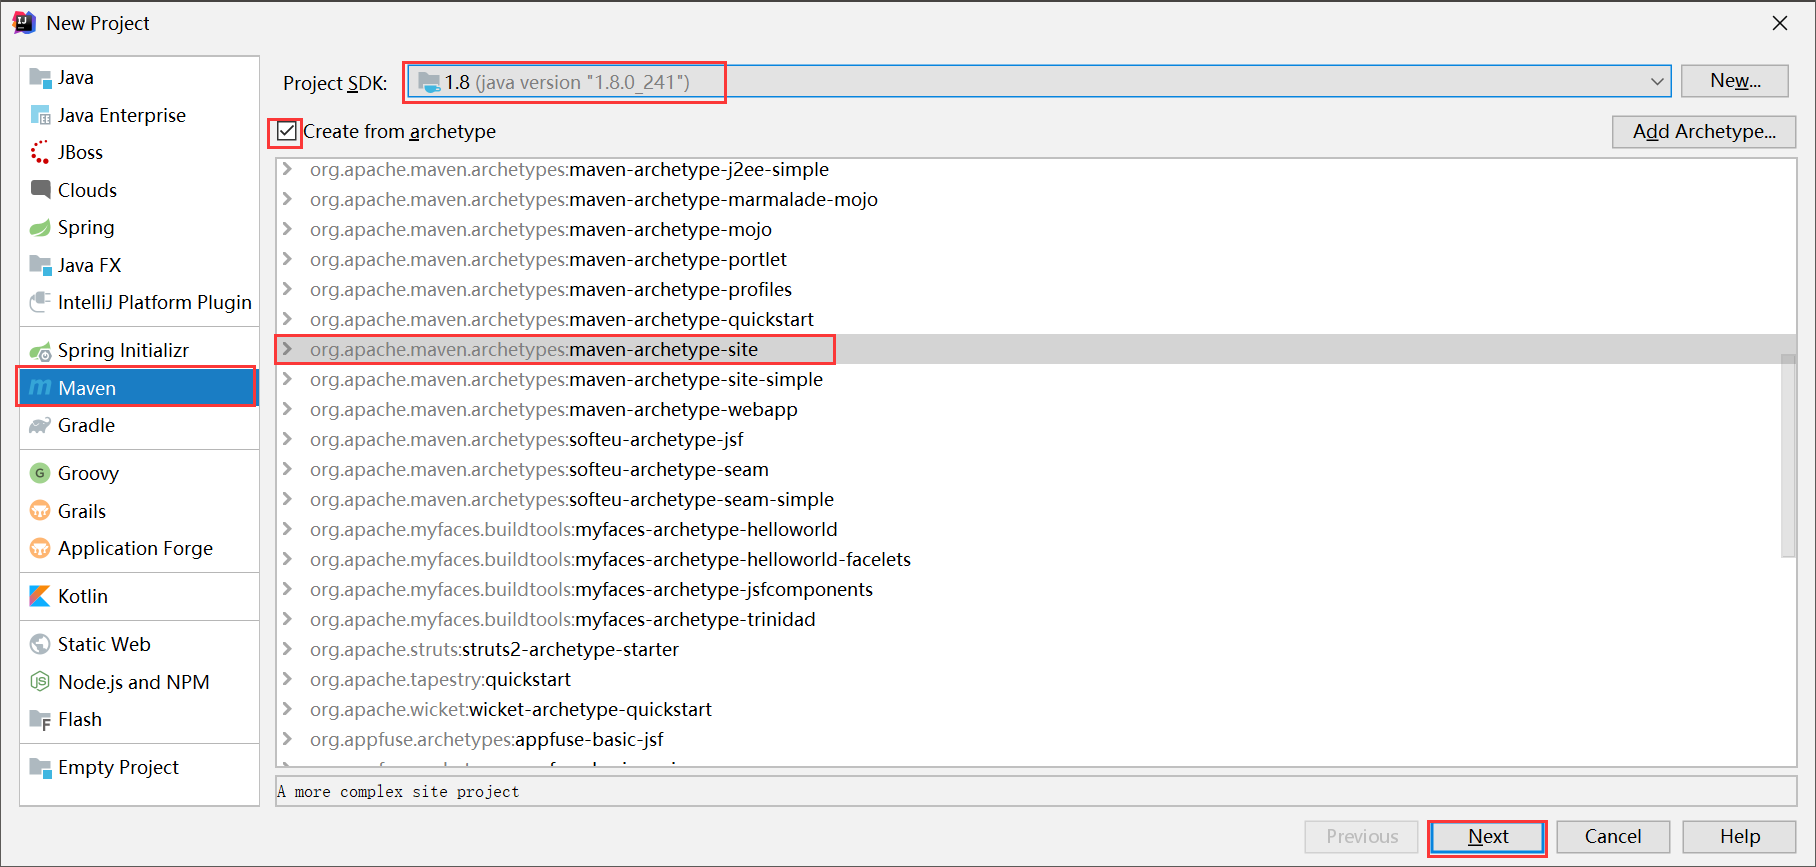
Task: Open Help for New Project
Action: (1740, 836)
